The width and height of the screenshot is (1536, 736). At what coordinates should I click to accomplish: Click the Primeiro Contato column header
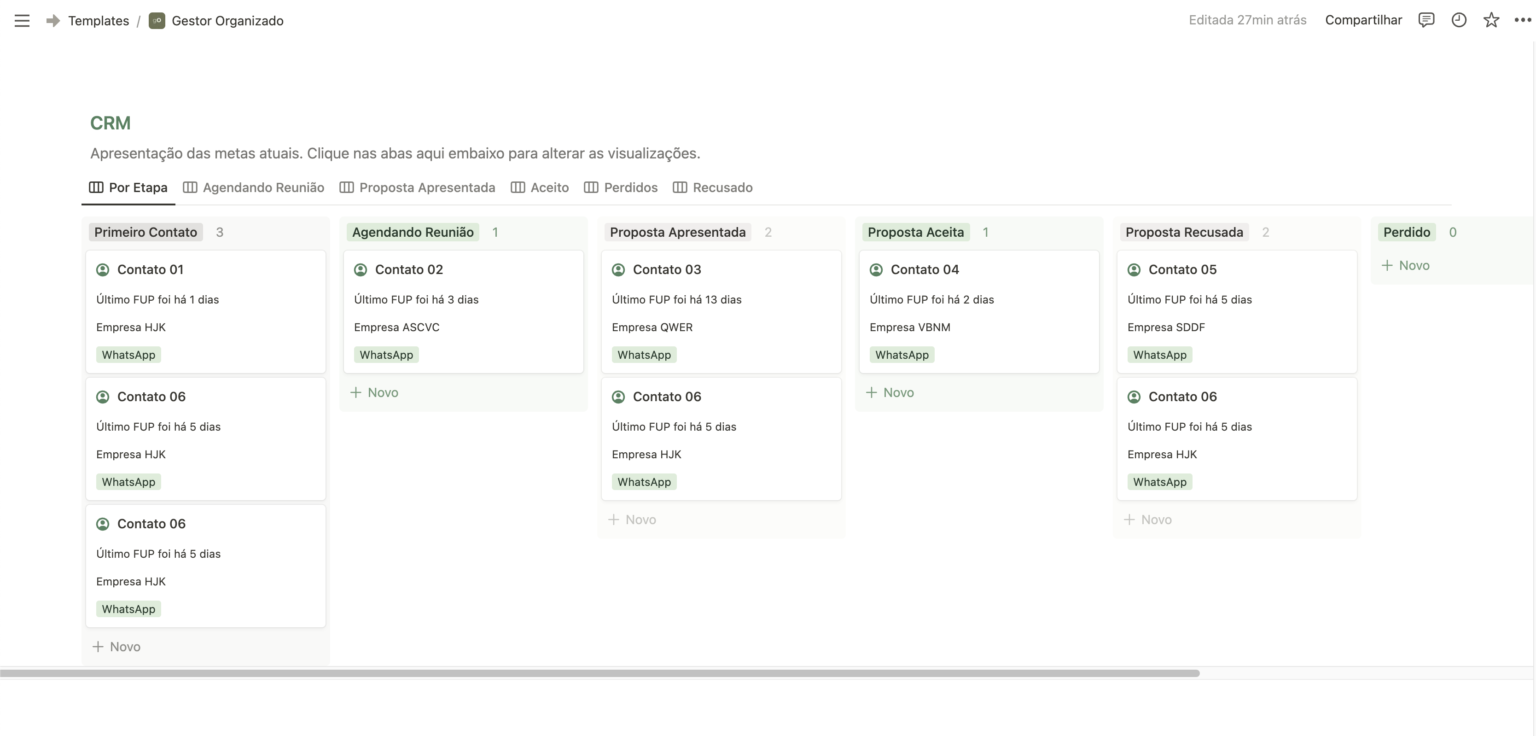click(146, 232)
